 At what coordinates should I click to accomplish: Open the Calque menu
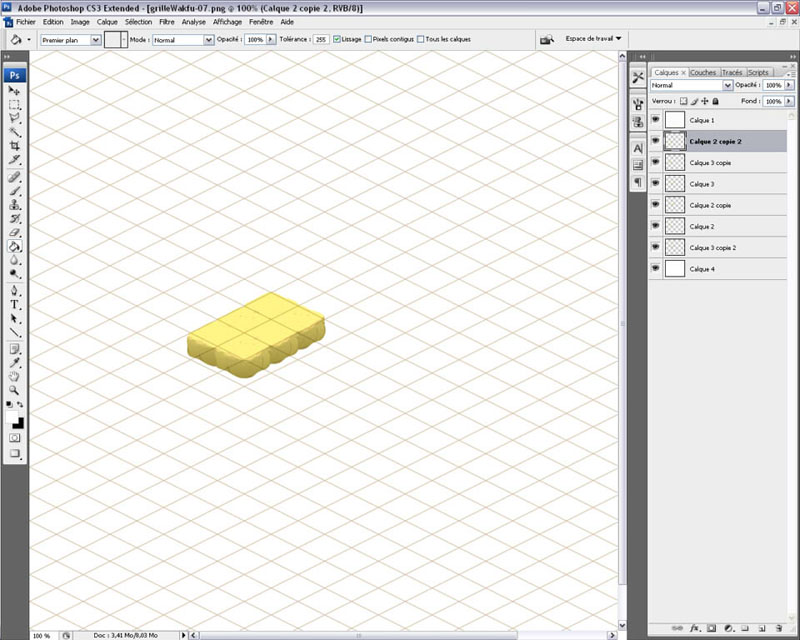pos(107,22)
